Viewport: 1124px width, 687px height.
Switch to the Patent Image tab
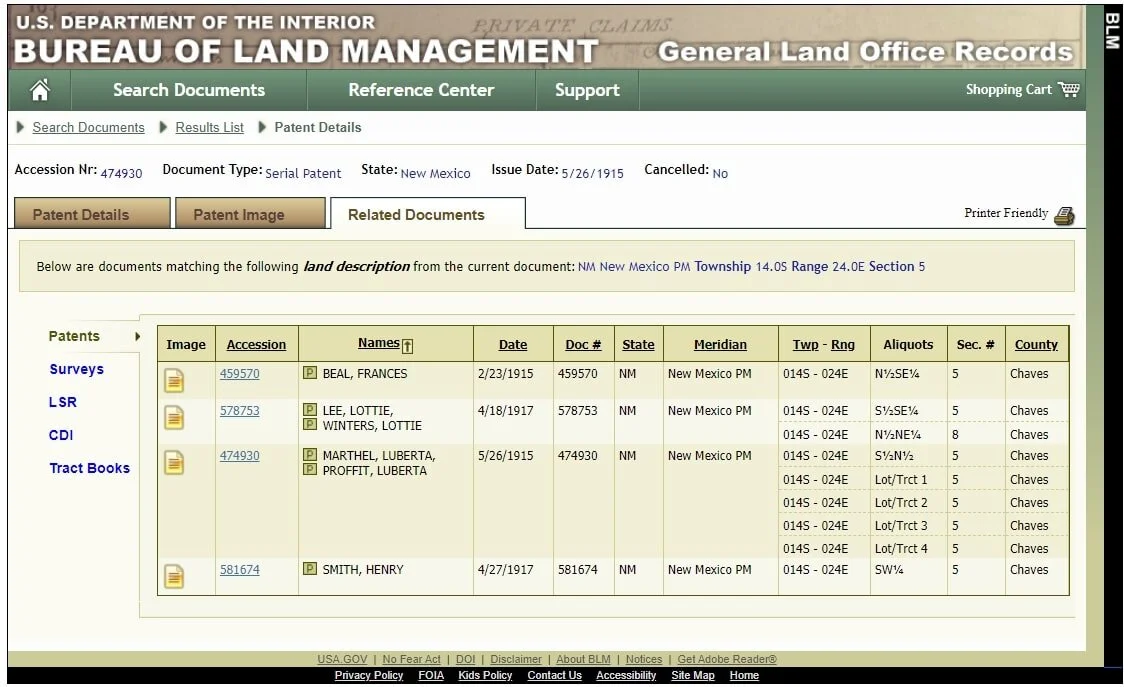coord(250,214)
